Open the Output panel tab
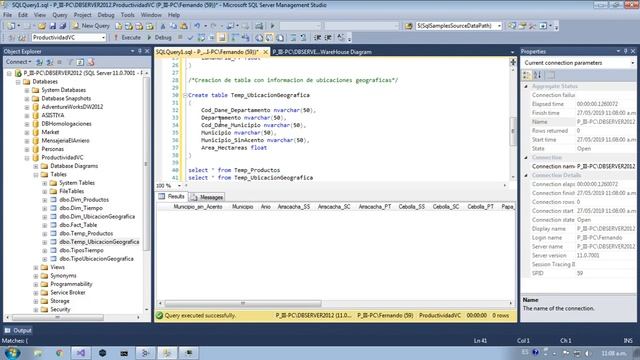Screen dimensions: 640x360 pos(18,330)
